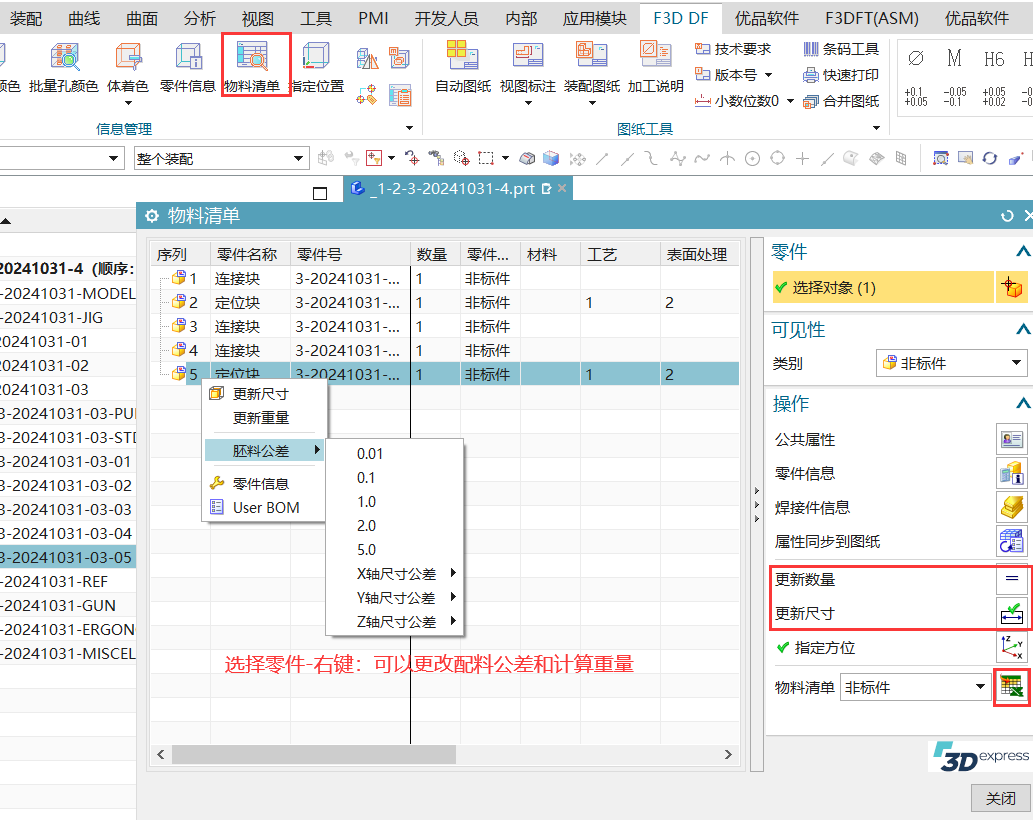Image resolution: width=1033 pixels, height=820 pixels.
Task: Select row 2 定位块 in the list
Action: coord(445,302)
